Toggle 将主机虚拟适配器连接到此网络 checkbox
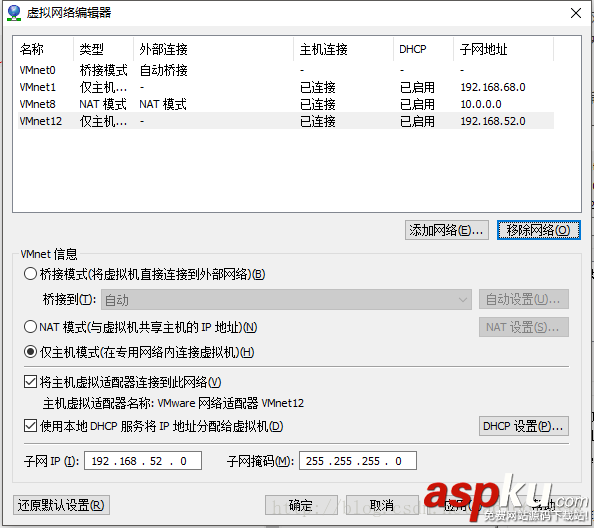Screen dimensions: 594x528 30,382
